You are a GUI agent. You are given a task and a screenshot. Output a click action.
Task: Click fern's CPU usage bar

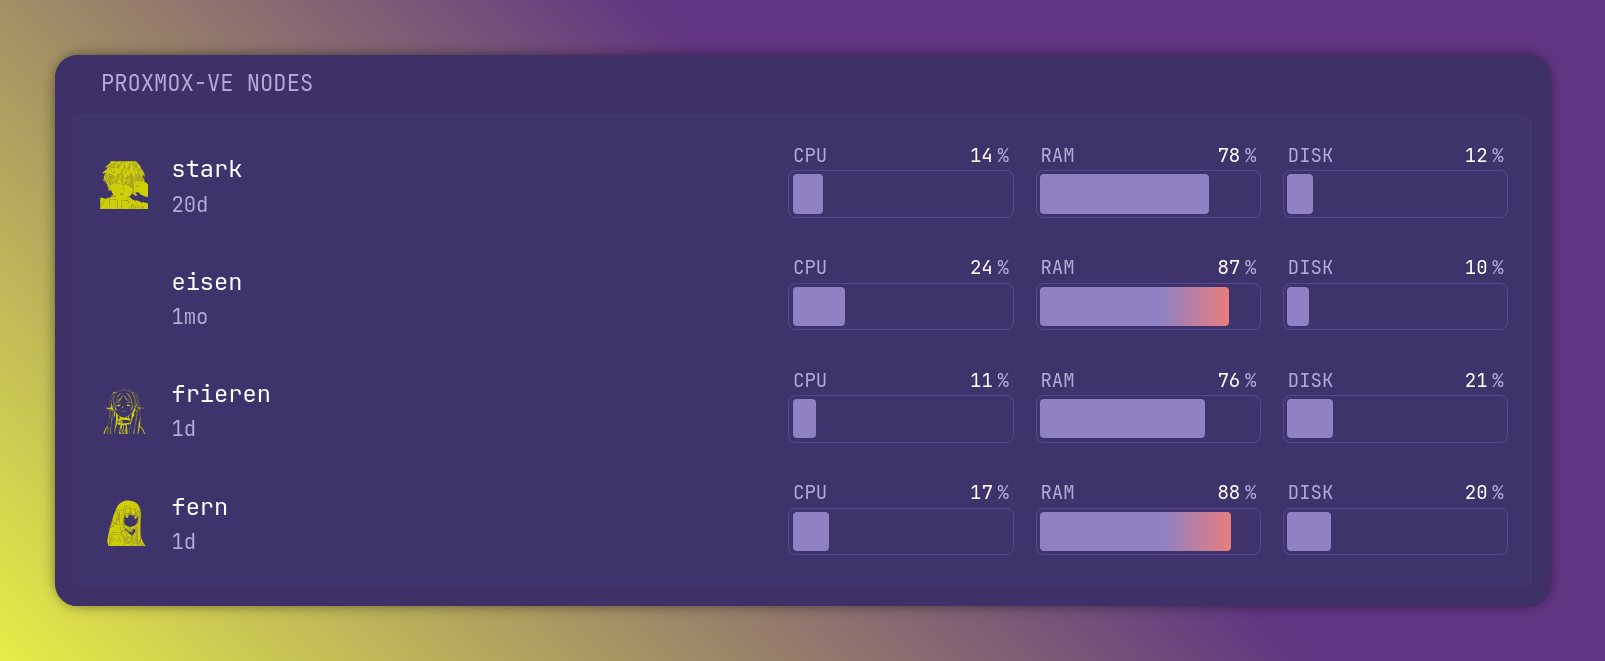pos(901,531)
